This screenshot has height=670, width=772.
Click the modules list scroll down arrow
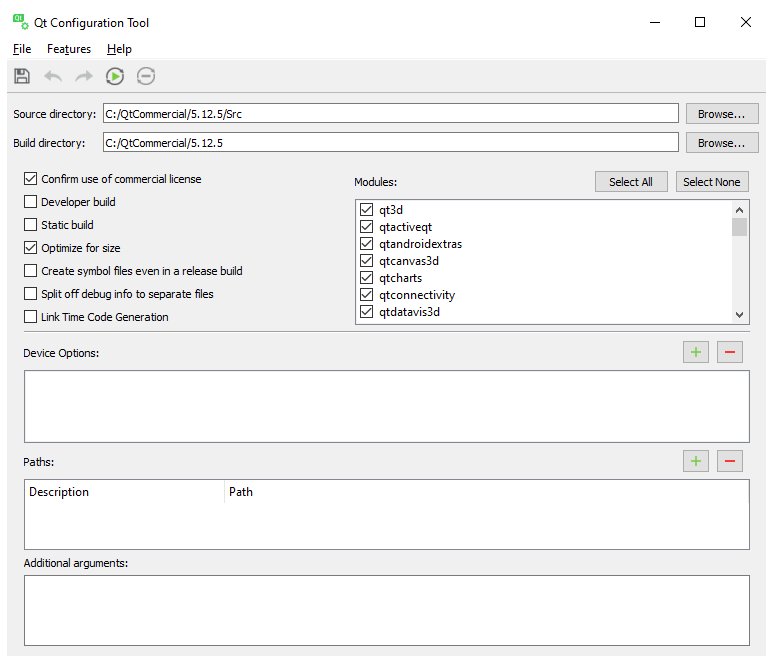pyautogui.click(x=739, y=315)
